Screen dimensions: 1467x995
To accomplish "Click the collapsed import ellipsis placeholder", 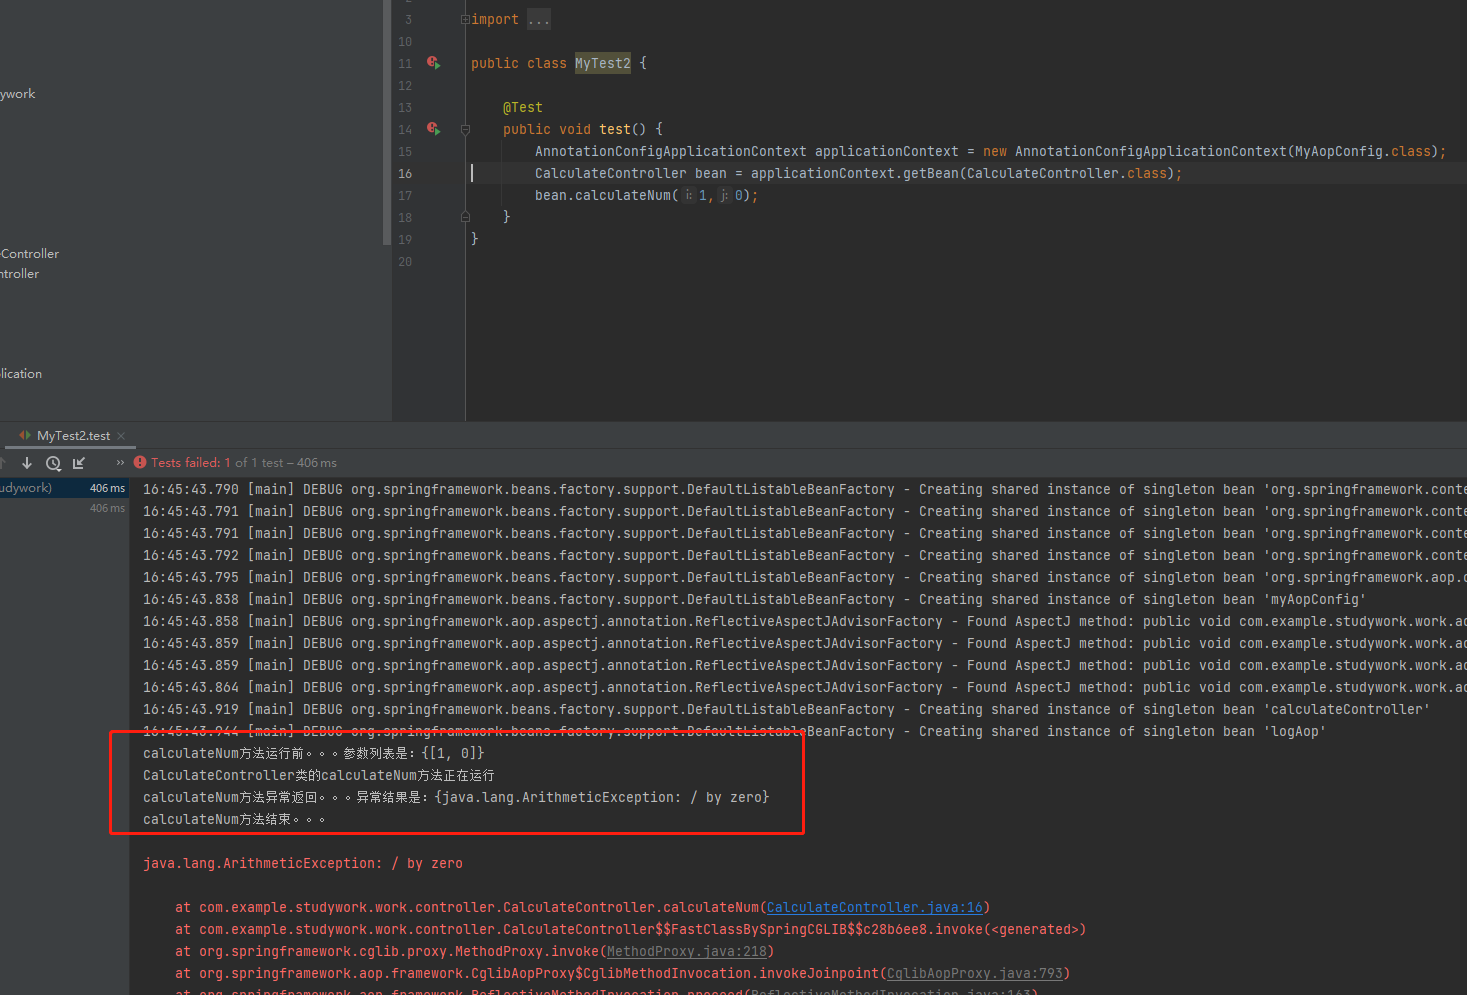I will tap(538, 20).
